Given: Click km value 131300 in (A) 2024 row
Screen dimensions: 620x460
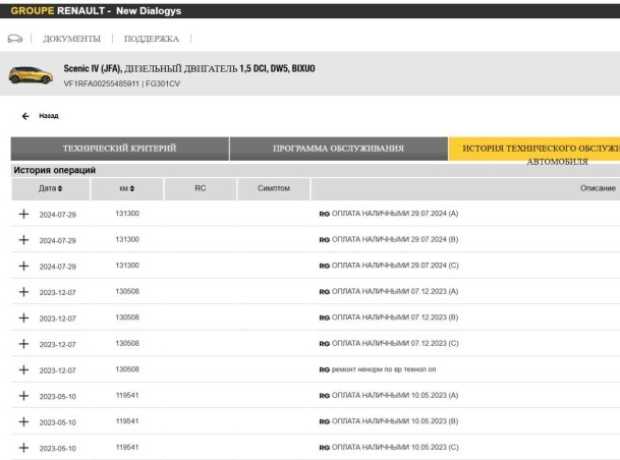Looking at the screenshot, I should (x=127, y=214).
